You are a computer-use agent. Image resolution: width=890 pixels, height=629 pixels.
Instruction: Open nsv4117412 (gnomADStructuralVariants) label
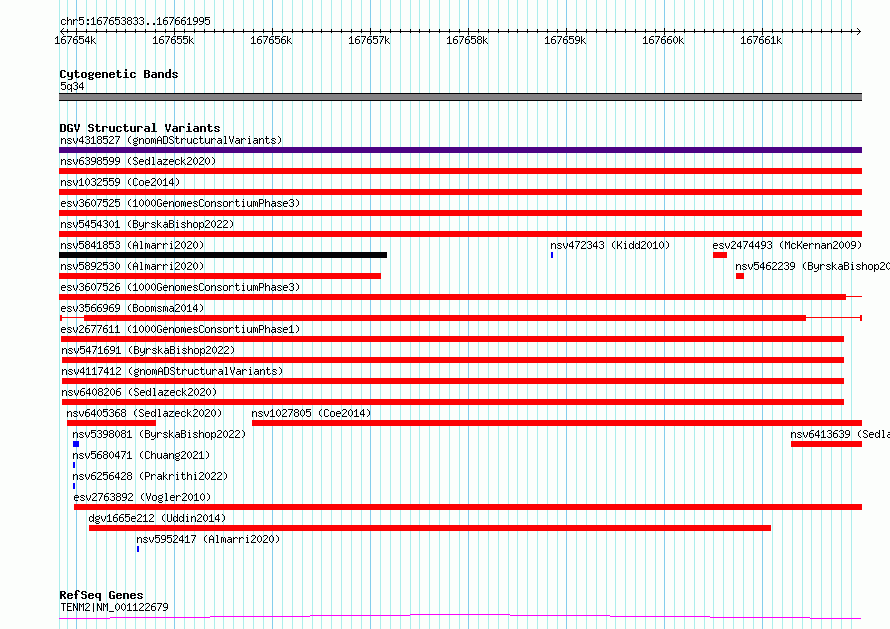pyautogui.click(x=172, y=371)
